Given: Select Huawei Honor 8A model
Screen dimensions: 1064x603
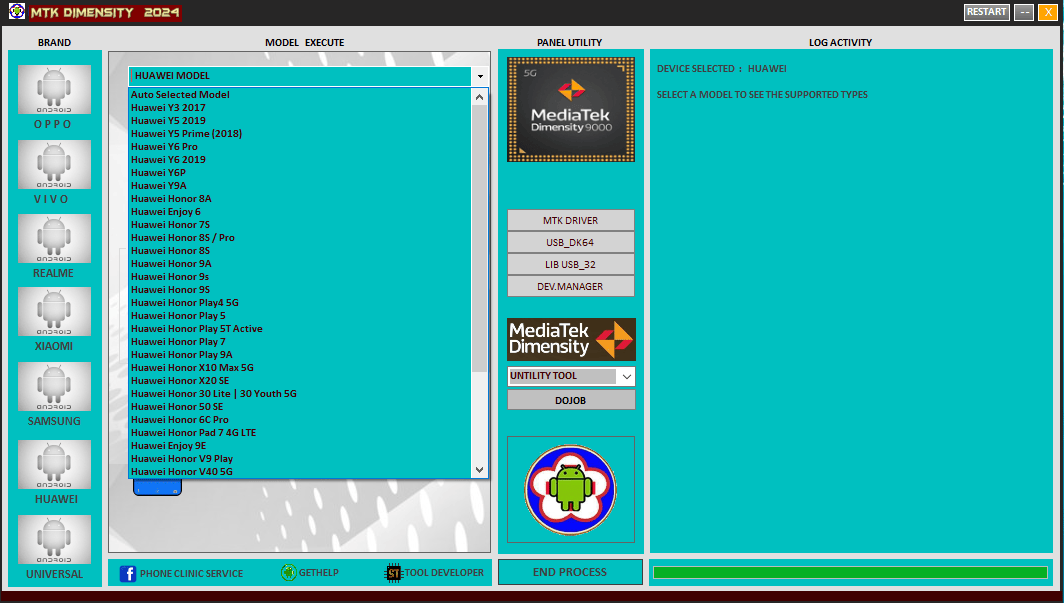Looking at the screenshot, I should pos(299,199).
